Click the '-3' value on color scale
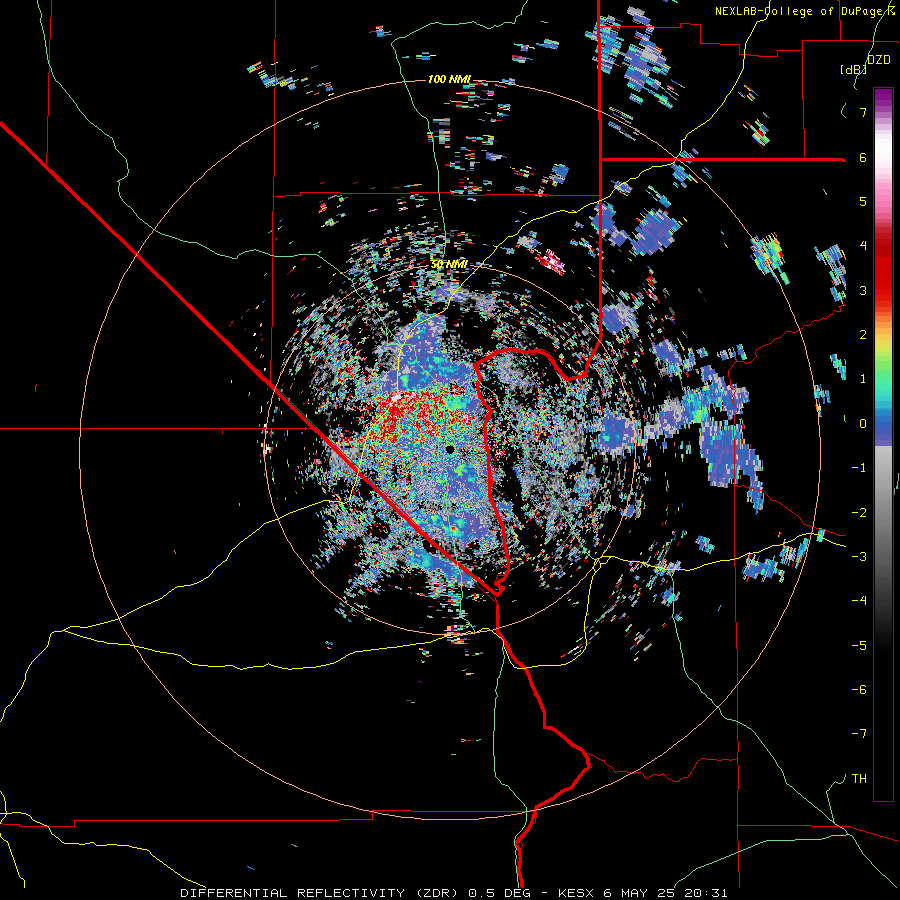The width and height of the screenshot is (900, 900). [859, 557]
